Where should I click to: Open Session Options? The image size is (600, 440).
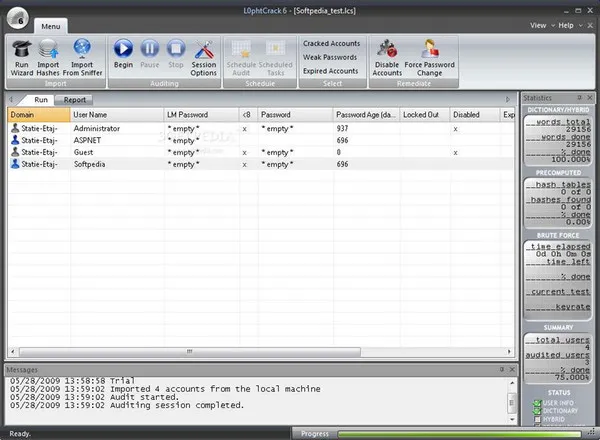pyautogui.click(x=204, y=57)
